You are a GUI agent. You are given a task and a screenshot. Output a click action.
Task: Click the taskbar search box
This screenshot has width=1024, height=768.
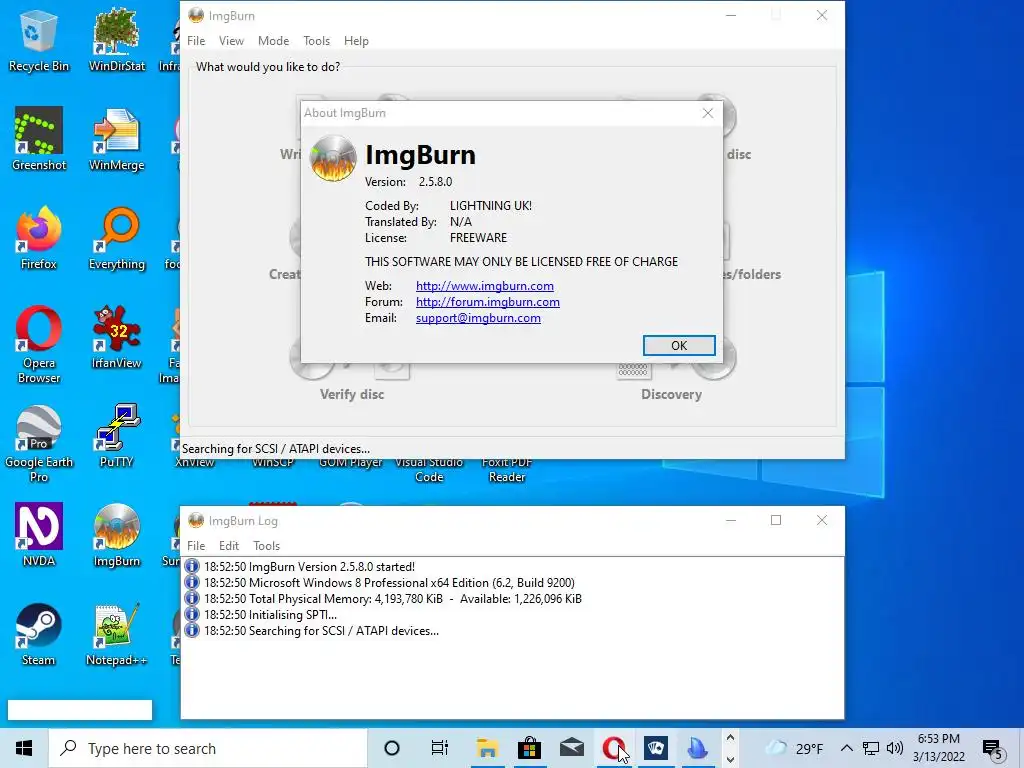pos(208,748)
